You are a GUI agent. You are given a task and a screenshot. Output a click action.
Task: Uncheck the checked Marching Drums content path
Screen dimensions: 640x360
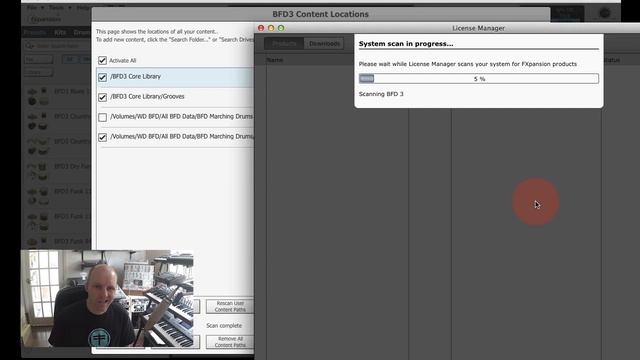tap(102, 137)
